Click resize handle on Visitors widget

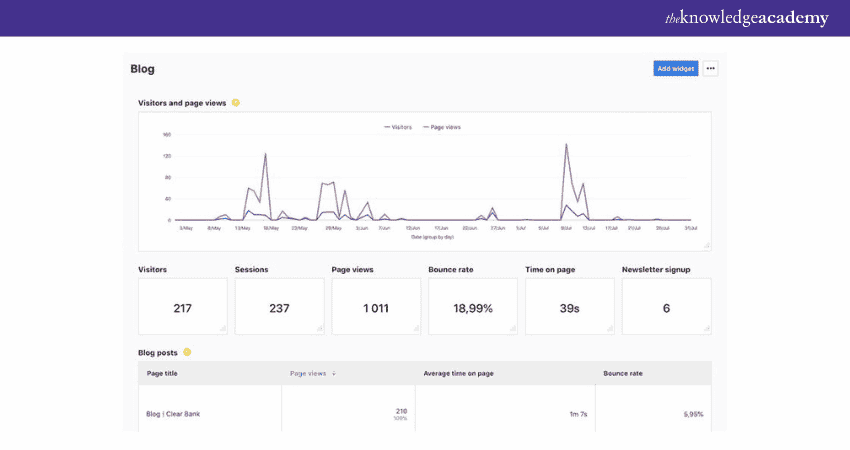[223, 329]
